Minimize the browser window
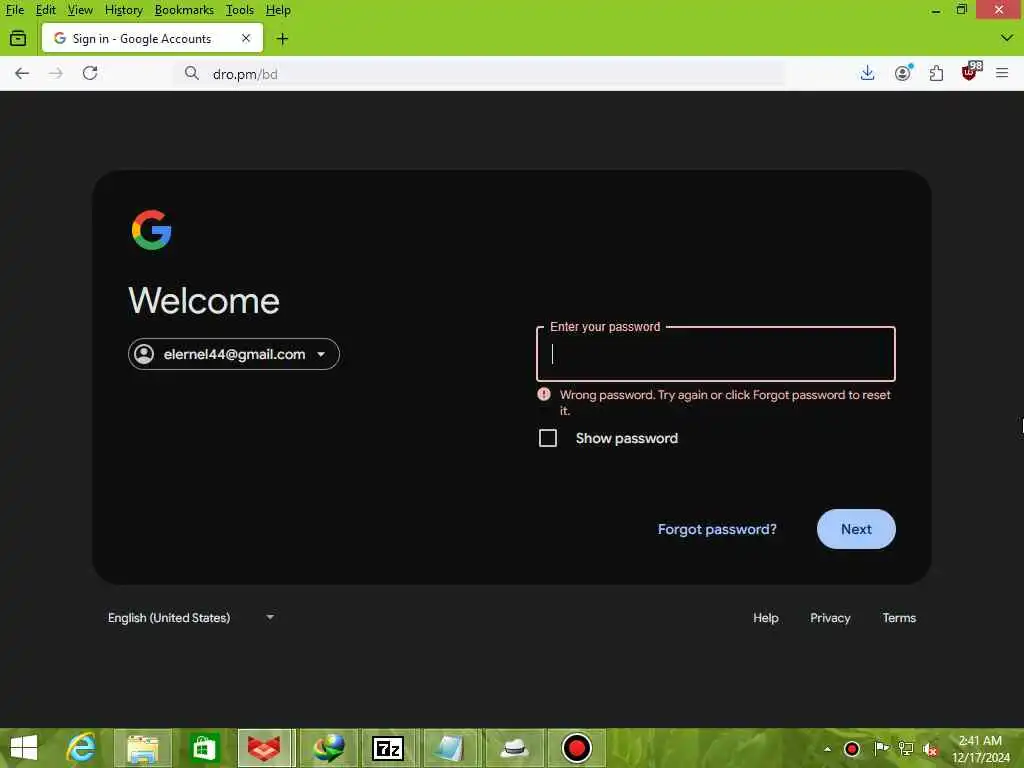 [x=936, y=10]
